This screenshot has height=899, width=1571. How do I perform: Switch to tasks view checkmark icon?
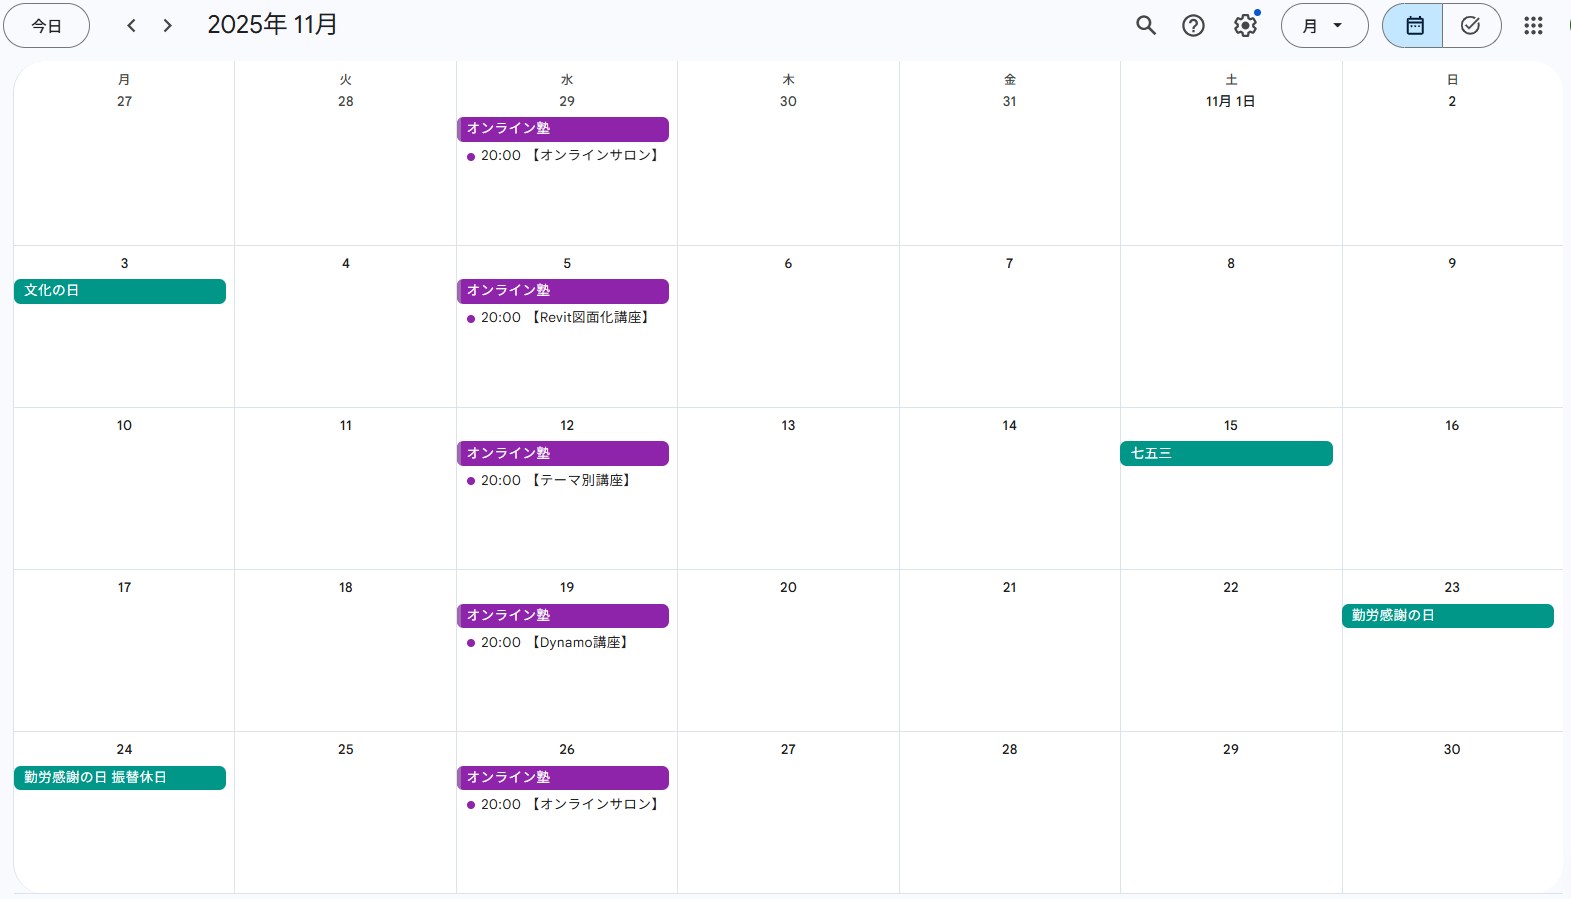(1470, 26)
